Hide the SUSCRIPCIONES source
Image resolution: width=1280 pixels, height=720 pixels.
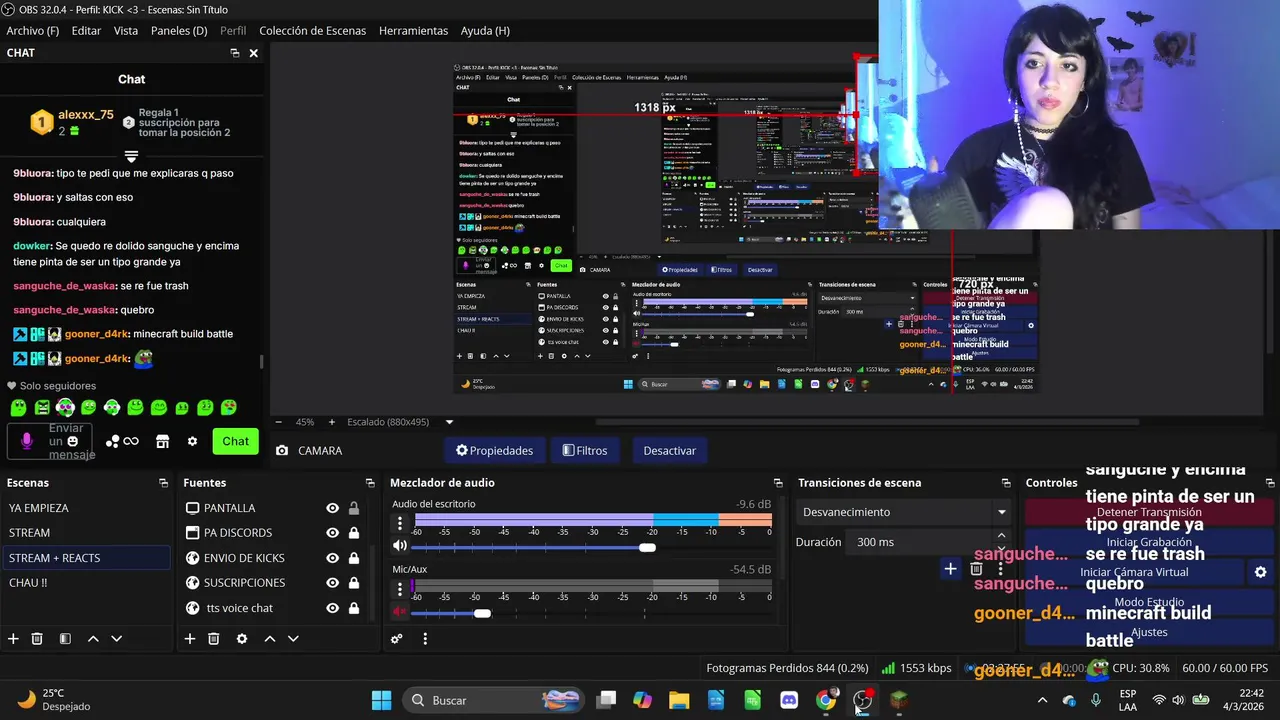[x=332, y=583]
